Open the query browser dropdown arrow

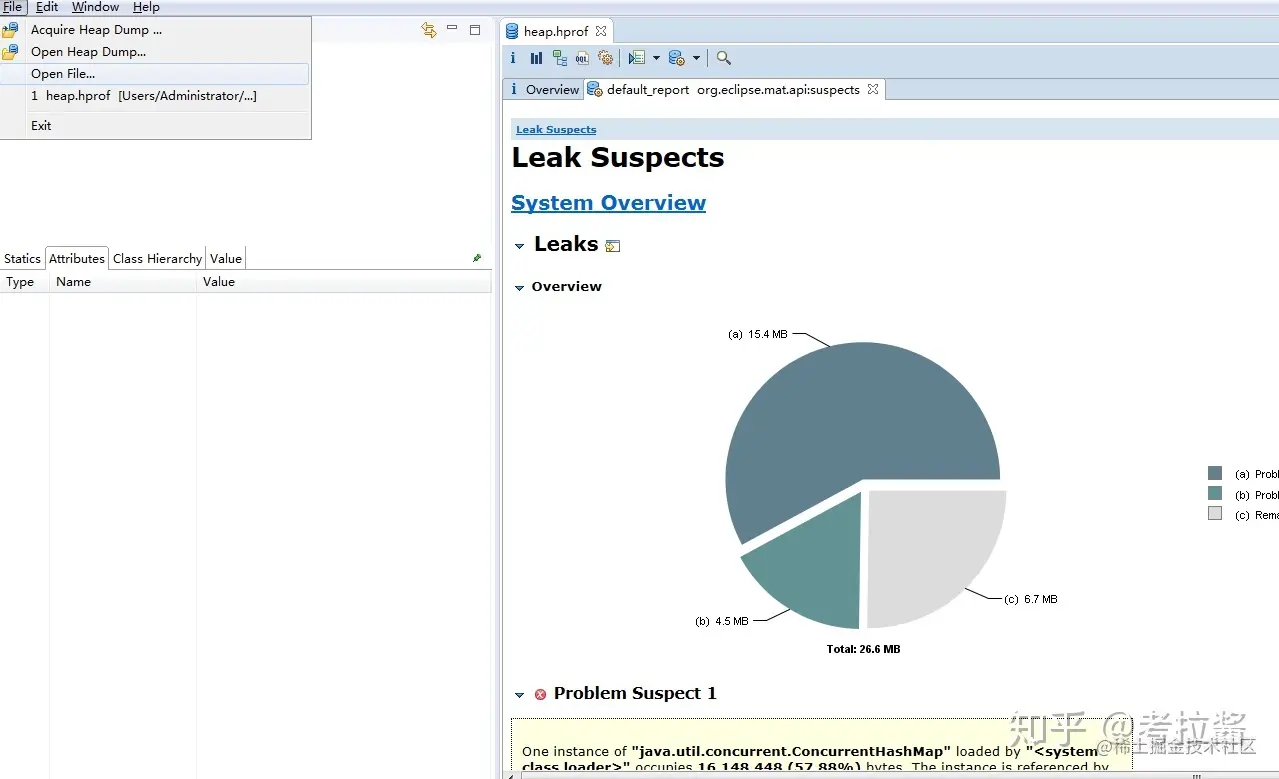(x=697, y=58)
